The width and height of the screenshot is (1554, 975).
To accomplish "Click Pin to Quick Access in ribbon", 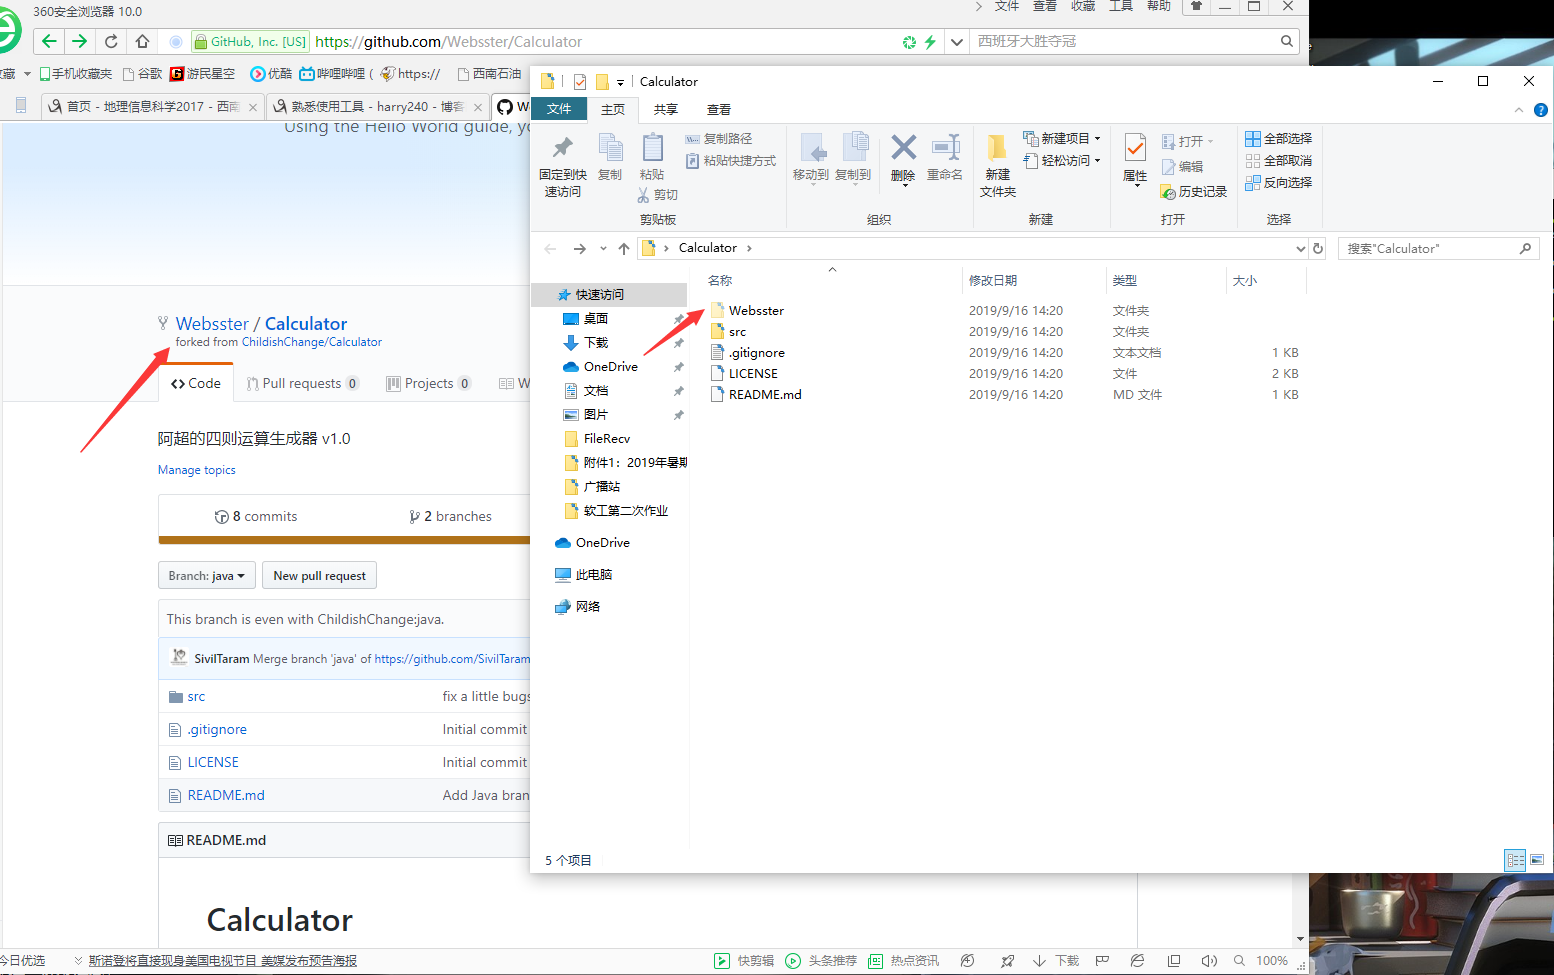I will click(x=563, y=166).
